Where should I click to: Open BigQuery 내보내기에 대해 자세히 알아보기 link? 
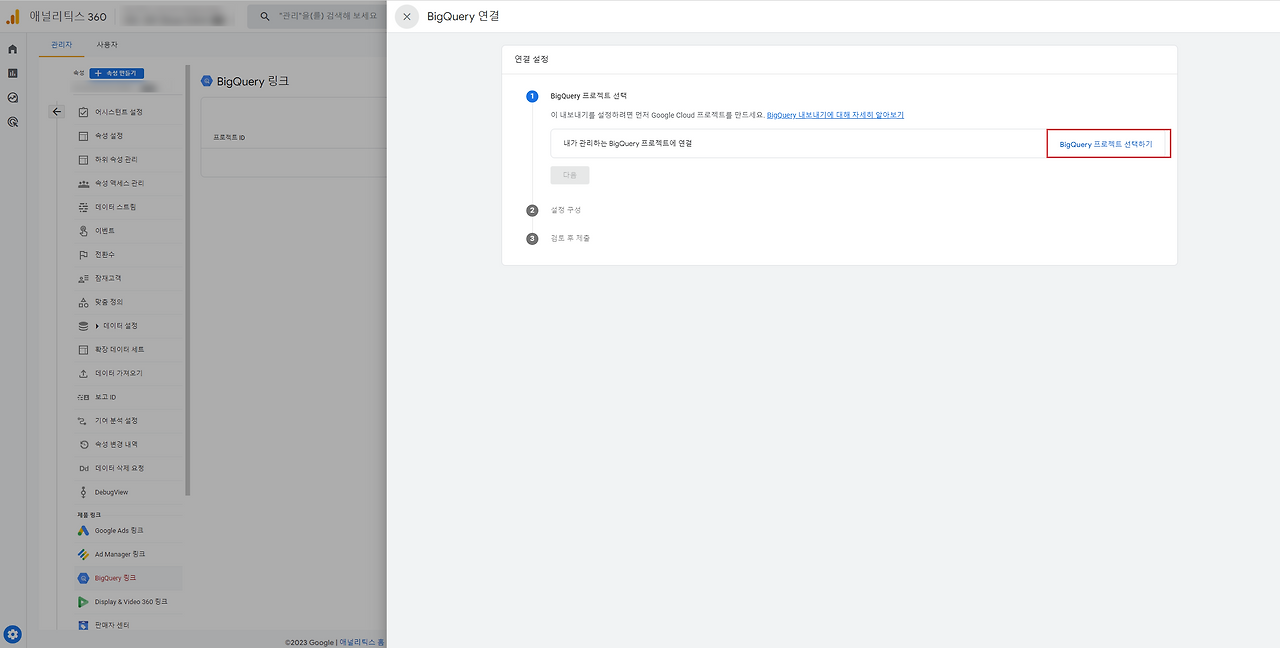click(835, 115)
